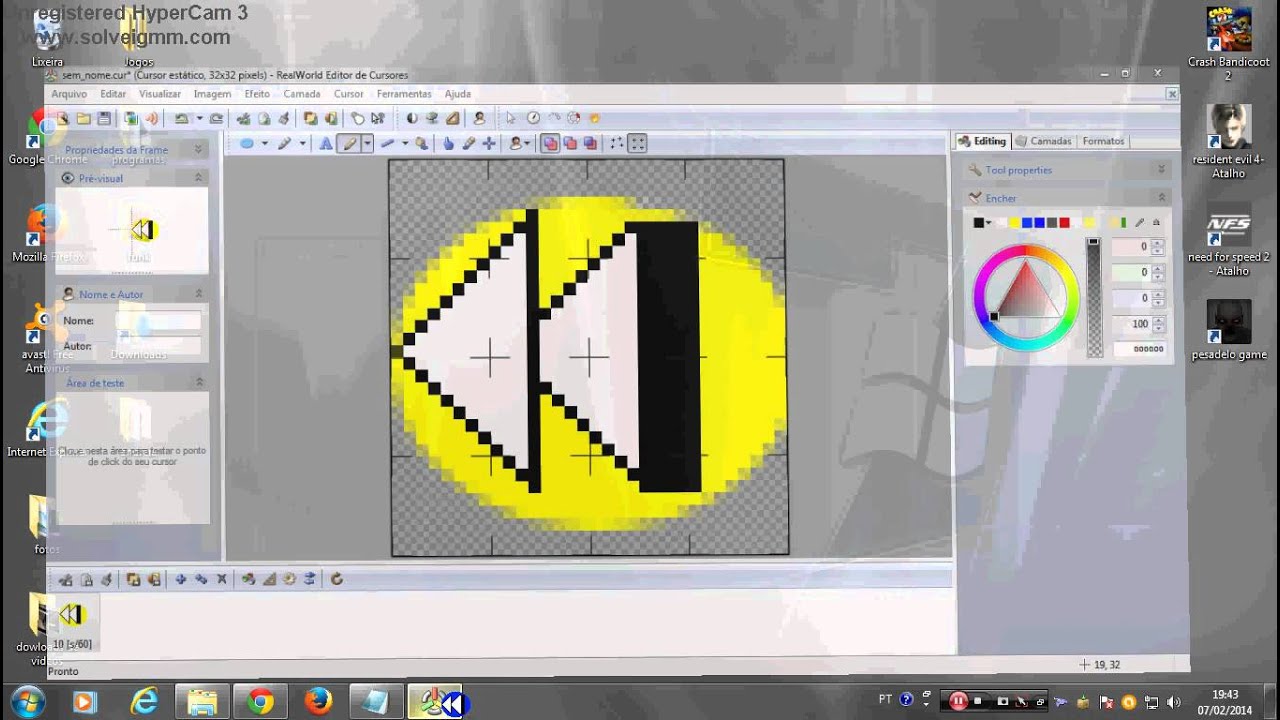
Task: Open the Line tool dropdown arrow
Action: (x=404, y=143)
